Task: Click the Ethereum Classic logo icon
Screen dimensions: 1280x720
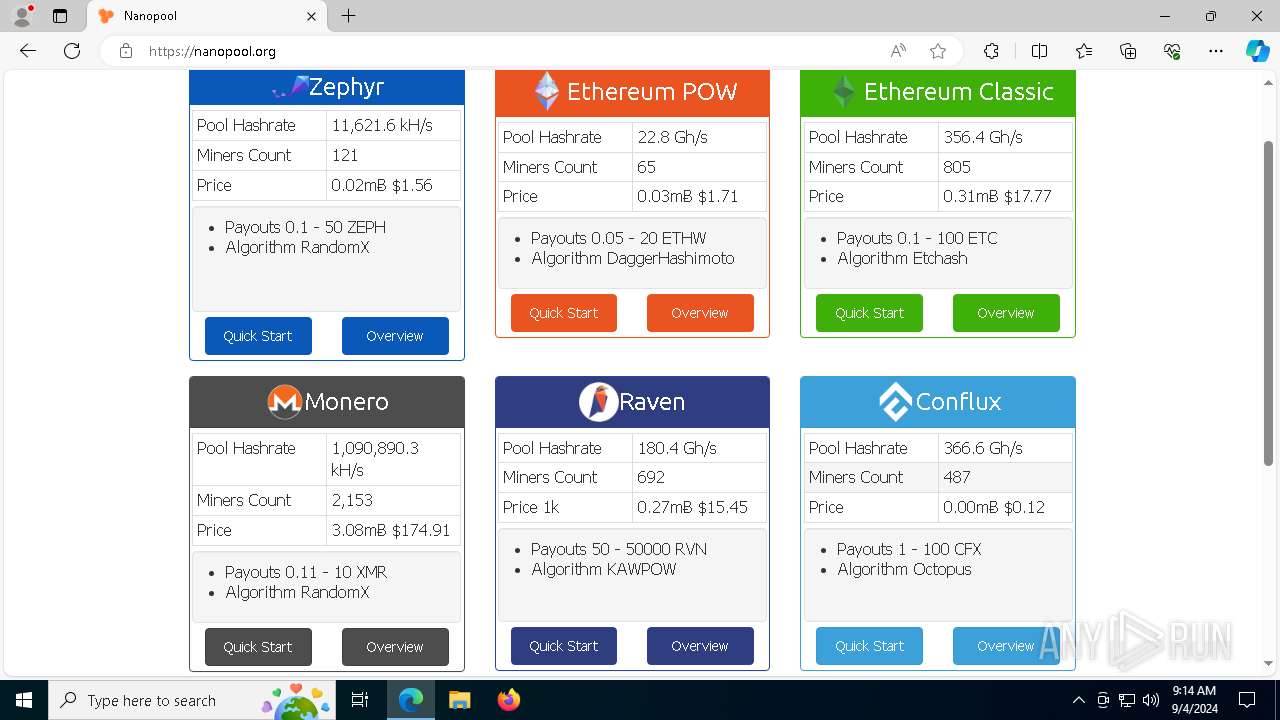Action: 844,91
